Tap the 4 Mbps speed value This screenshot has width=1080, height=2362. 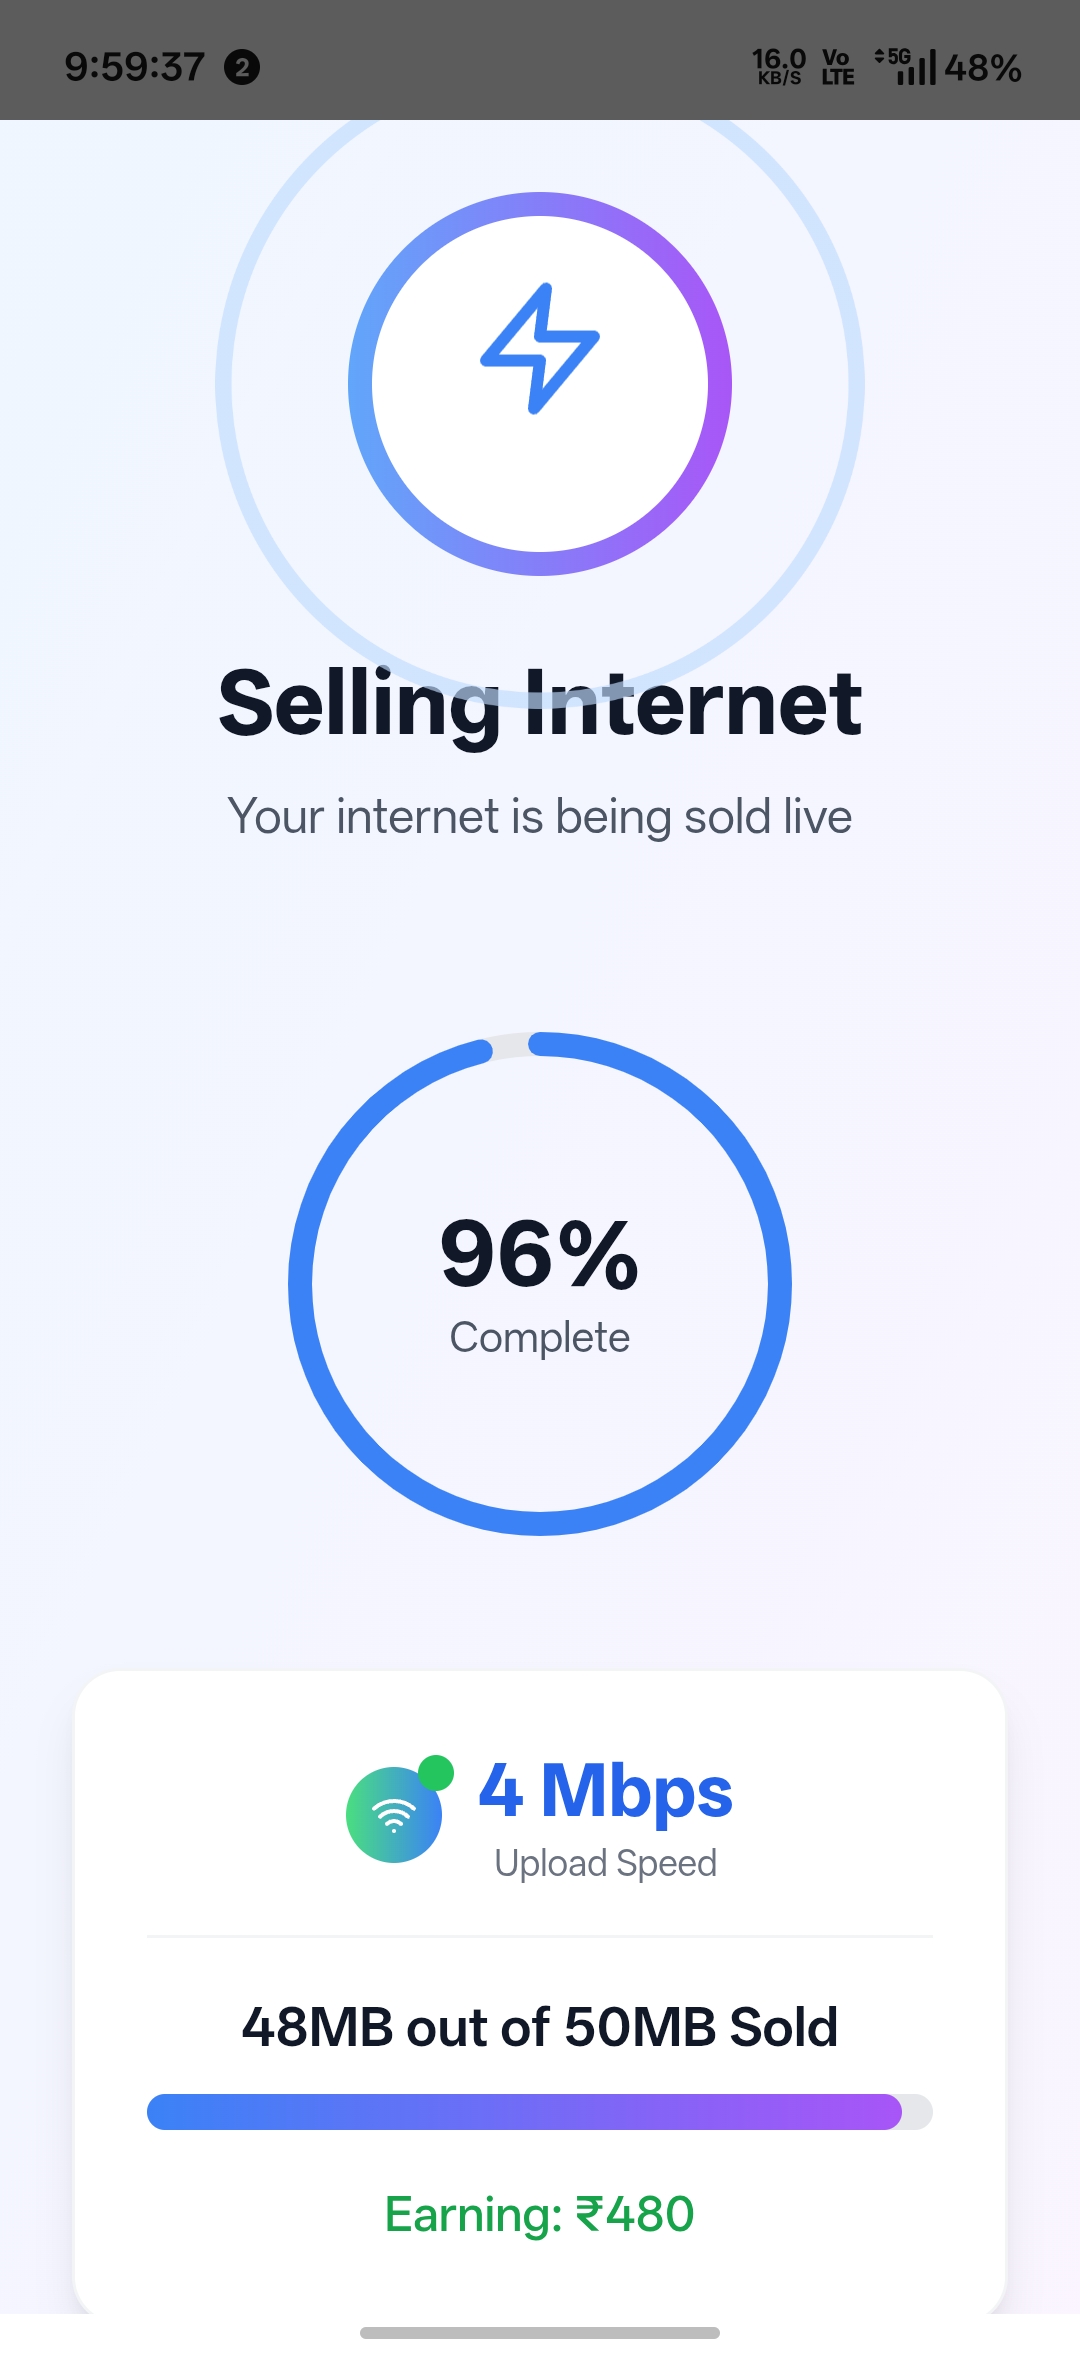pyautogui.click(x=606, y=1791)
